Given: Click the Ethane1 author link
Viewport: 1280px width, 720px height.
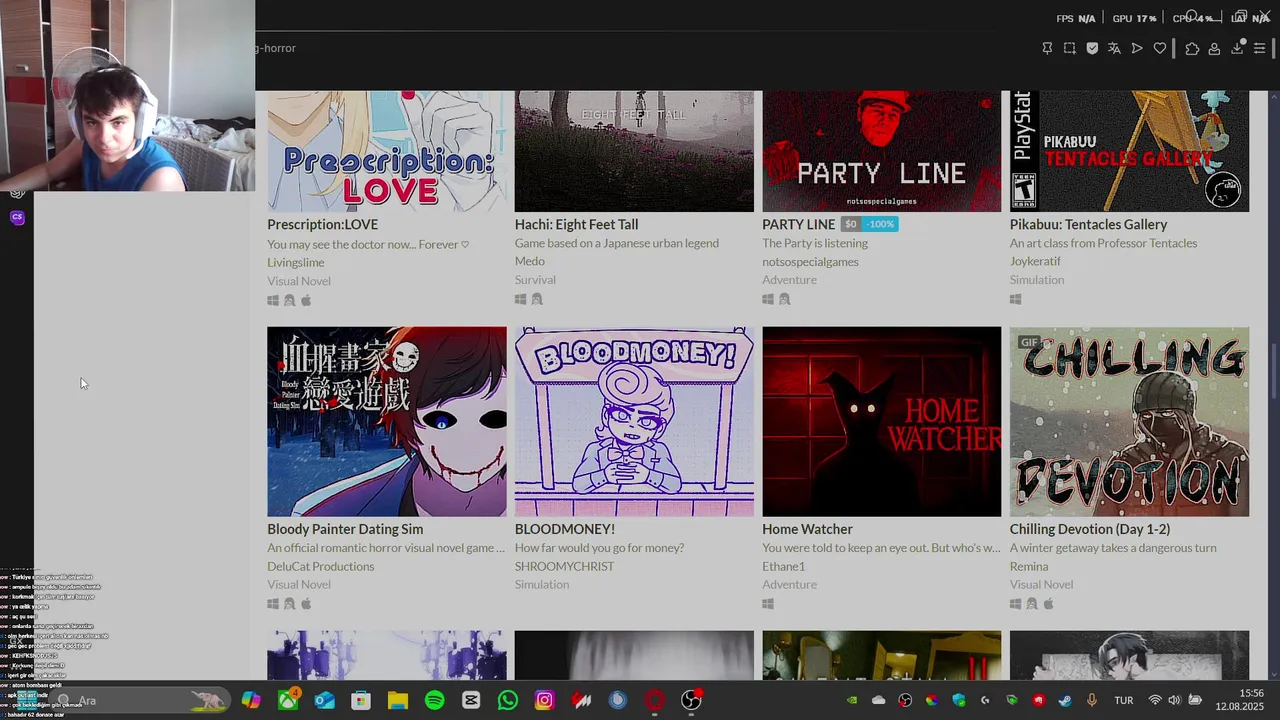Looking at the screenshot, I should pos(783,566).
